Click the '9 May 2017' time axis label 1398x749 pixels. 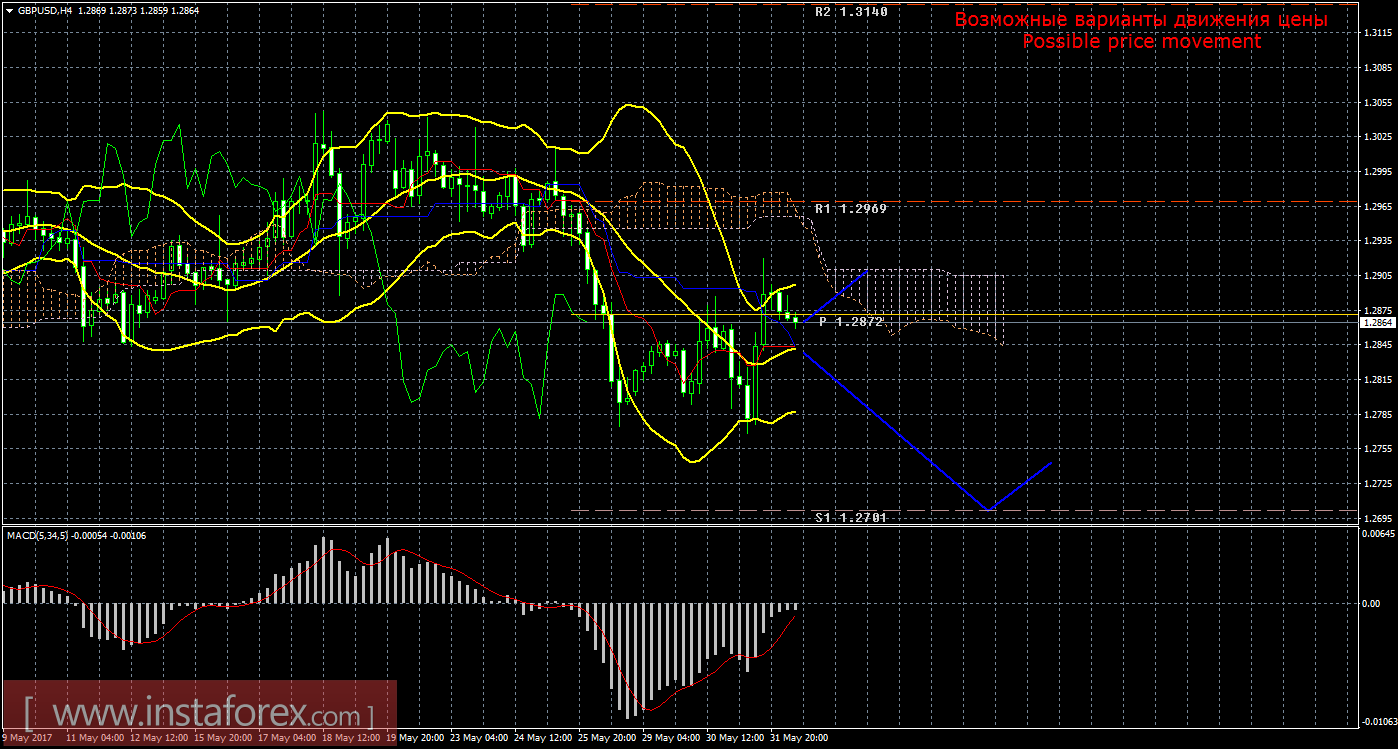pyautogui.click(x=30, y=738)
